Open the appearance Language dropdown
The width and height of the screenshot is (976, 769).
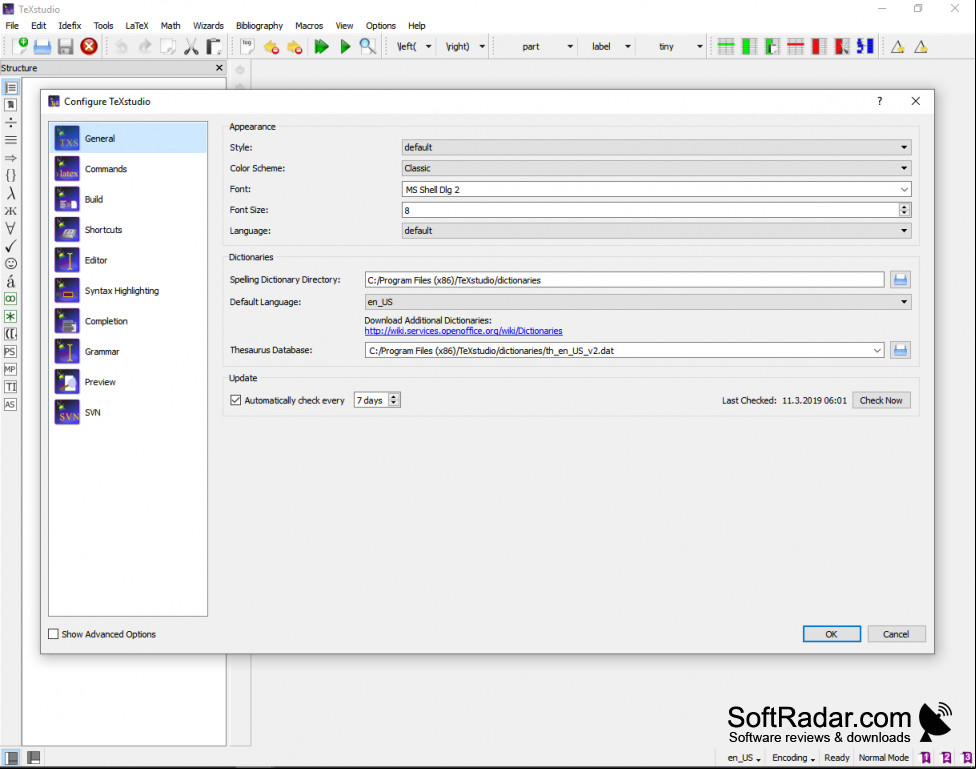pyautogui.click(x=657, y=231)
